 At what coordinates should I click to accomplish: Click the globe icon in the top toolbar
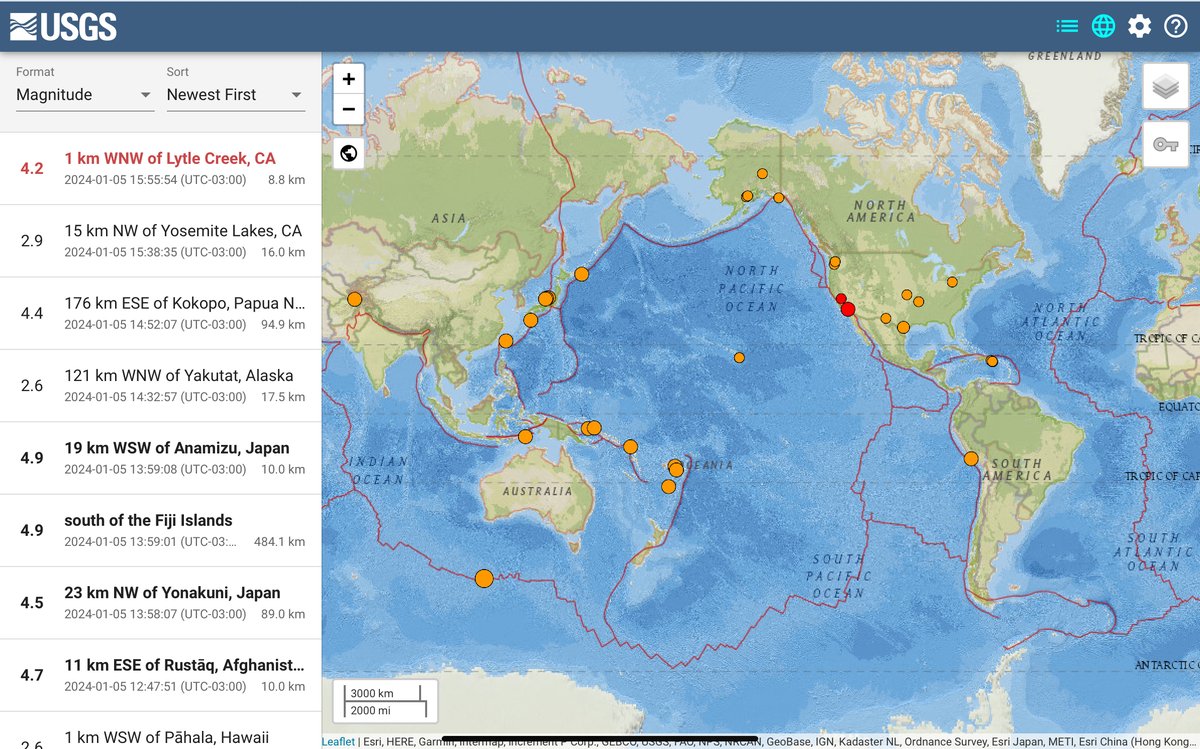point(1102,25)
